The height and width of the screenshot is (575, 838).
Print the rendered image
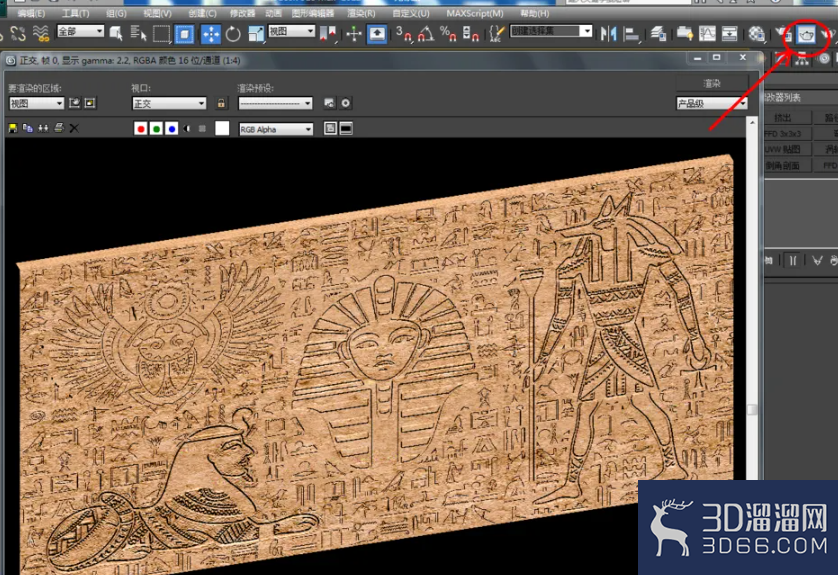59,128
